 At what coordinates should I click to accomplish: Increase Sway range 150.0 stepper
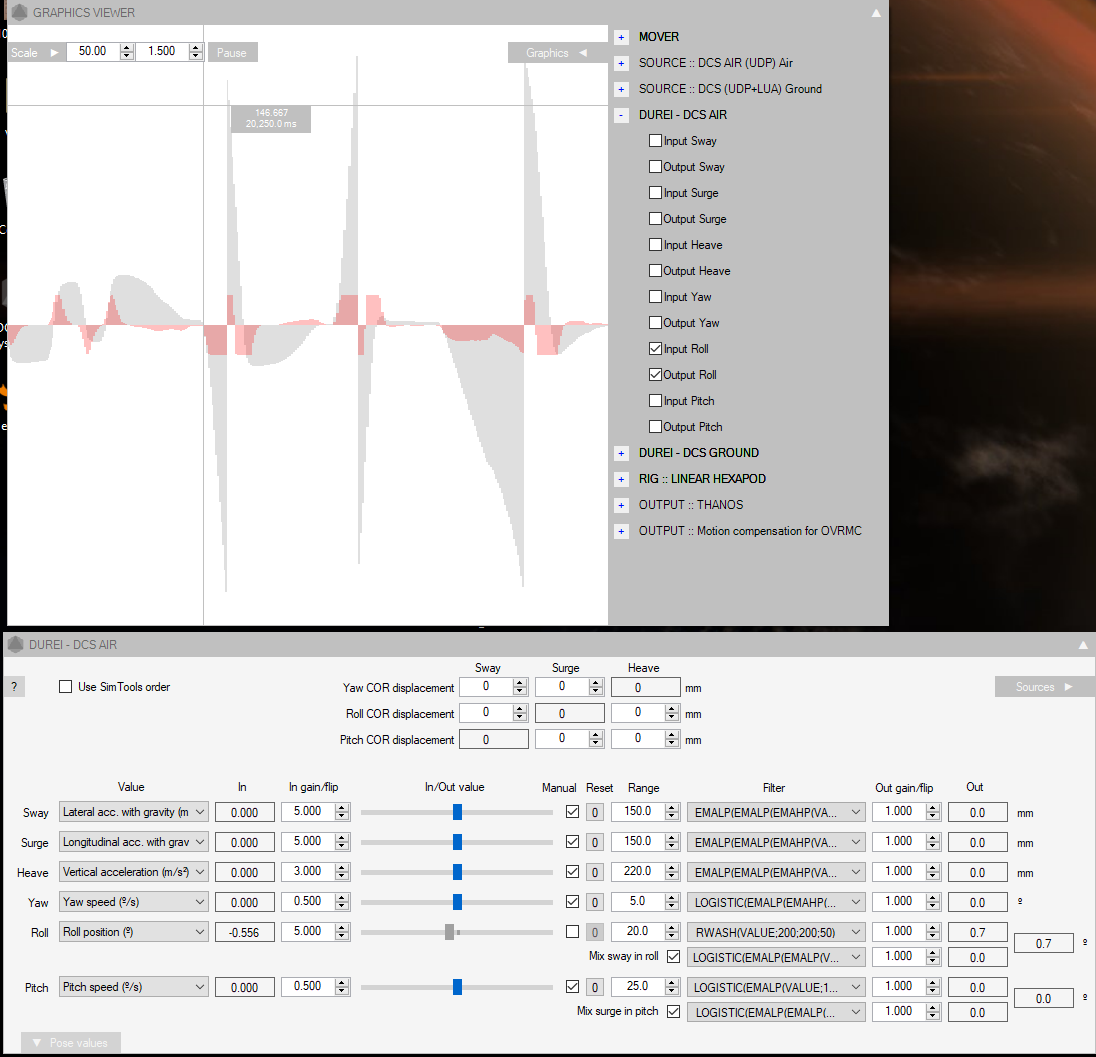point(672,807)
